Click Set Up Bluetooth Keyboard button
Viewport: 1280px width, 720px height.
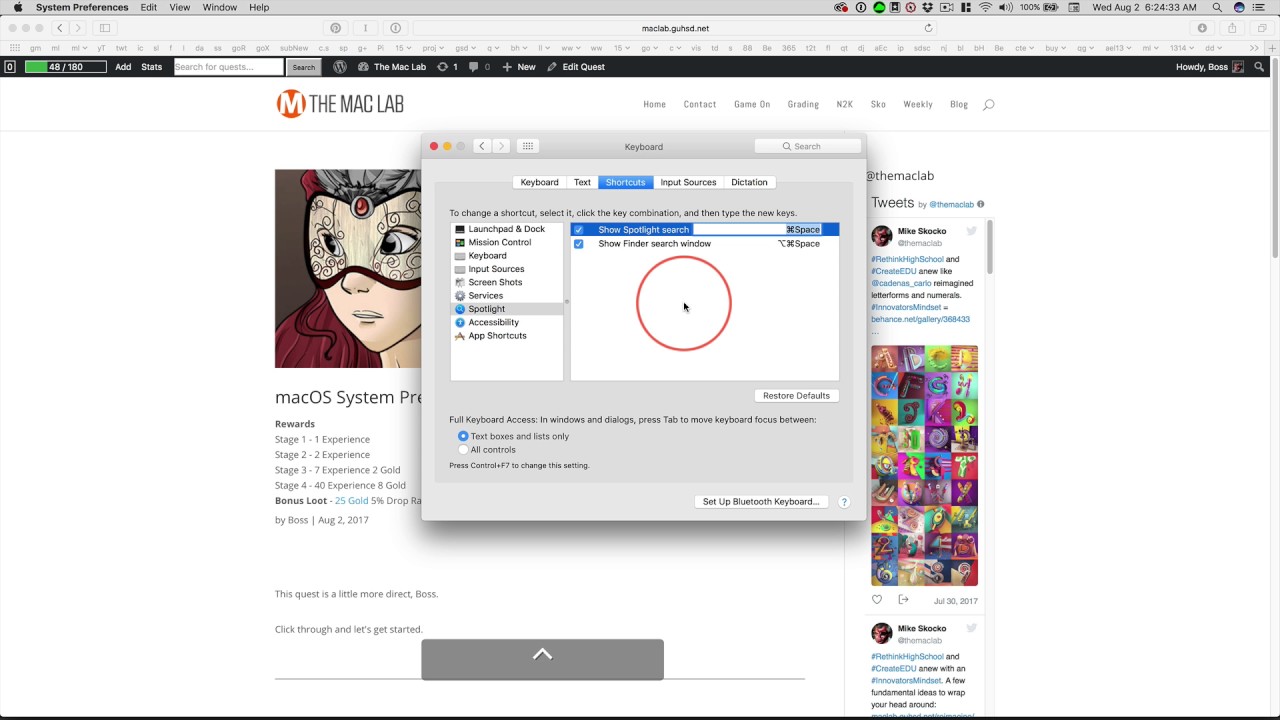(x=761, y=502)
